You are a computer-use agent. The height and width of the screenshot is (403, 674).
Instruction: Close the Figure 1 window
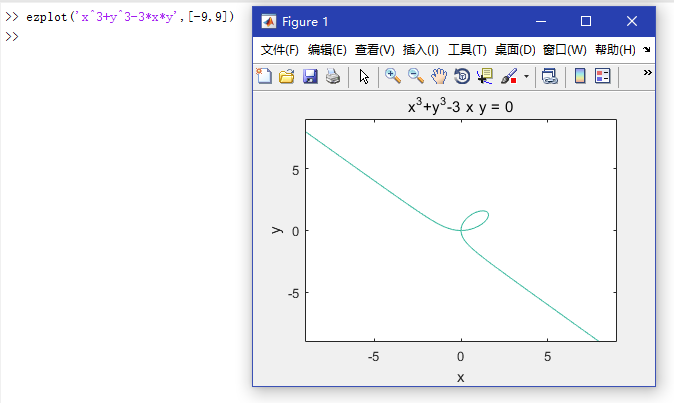631,21
